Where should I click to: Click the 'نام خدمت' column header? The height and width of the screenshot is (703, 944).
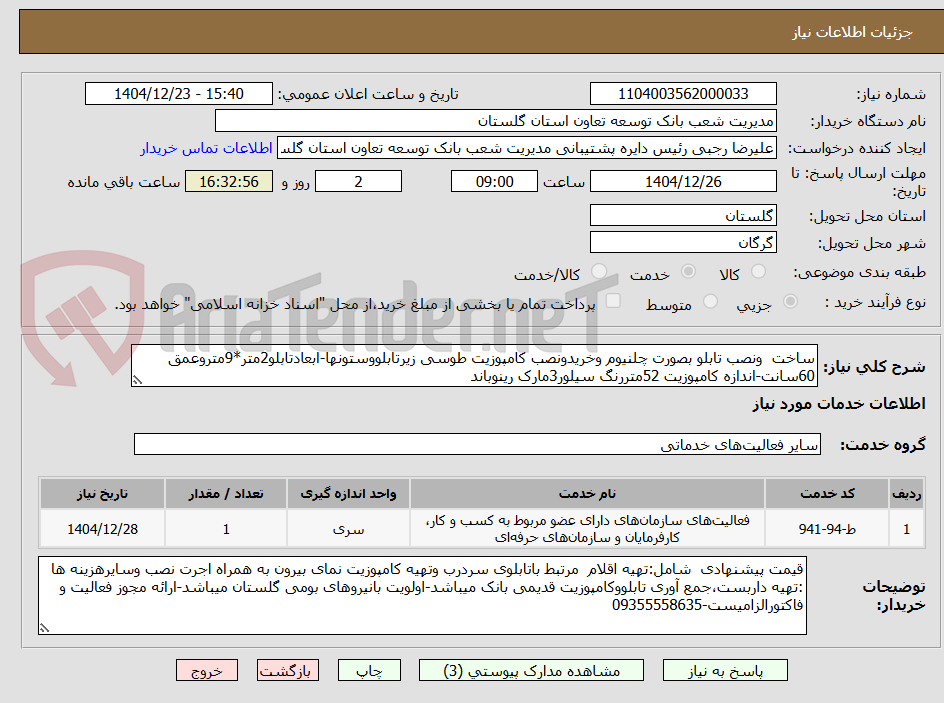click(x=588, y=494)
